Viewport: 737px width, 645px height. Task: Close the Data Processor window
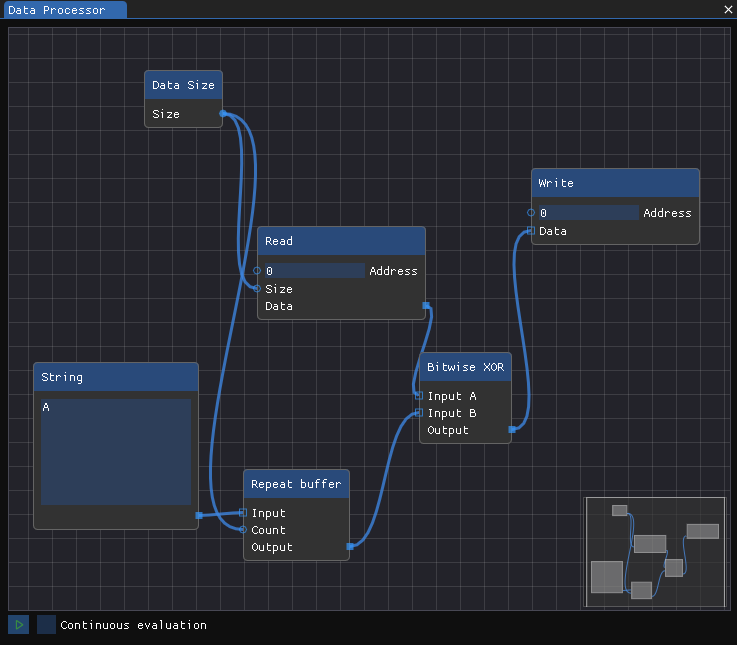tap(728, 9)
